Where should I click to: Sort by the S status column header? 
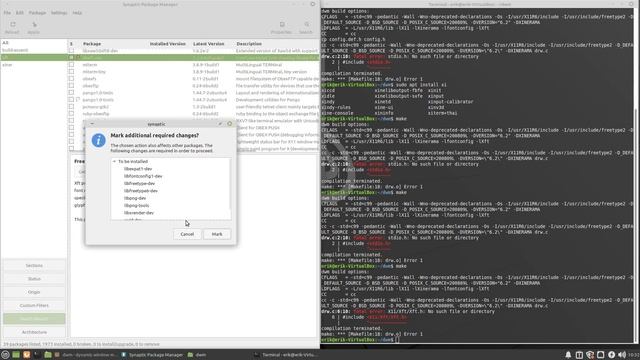pos(71,44)
